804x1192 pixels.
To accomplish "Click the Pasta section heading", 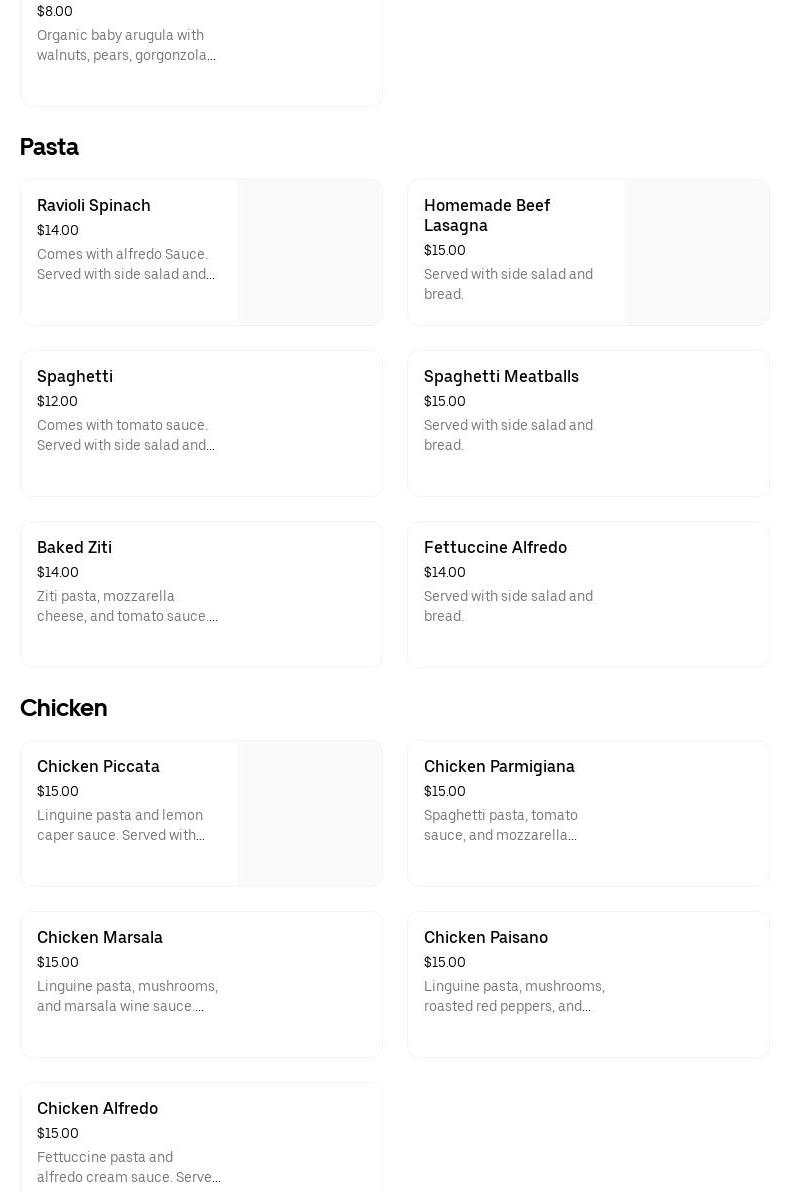I will 49,147.
